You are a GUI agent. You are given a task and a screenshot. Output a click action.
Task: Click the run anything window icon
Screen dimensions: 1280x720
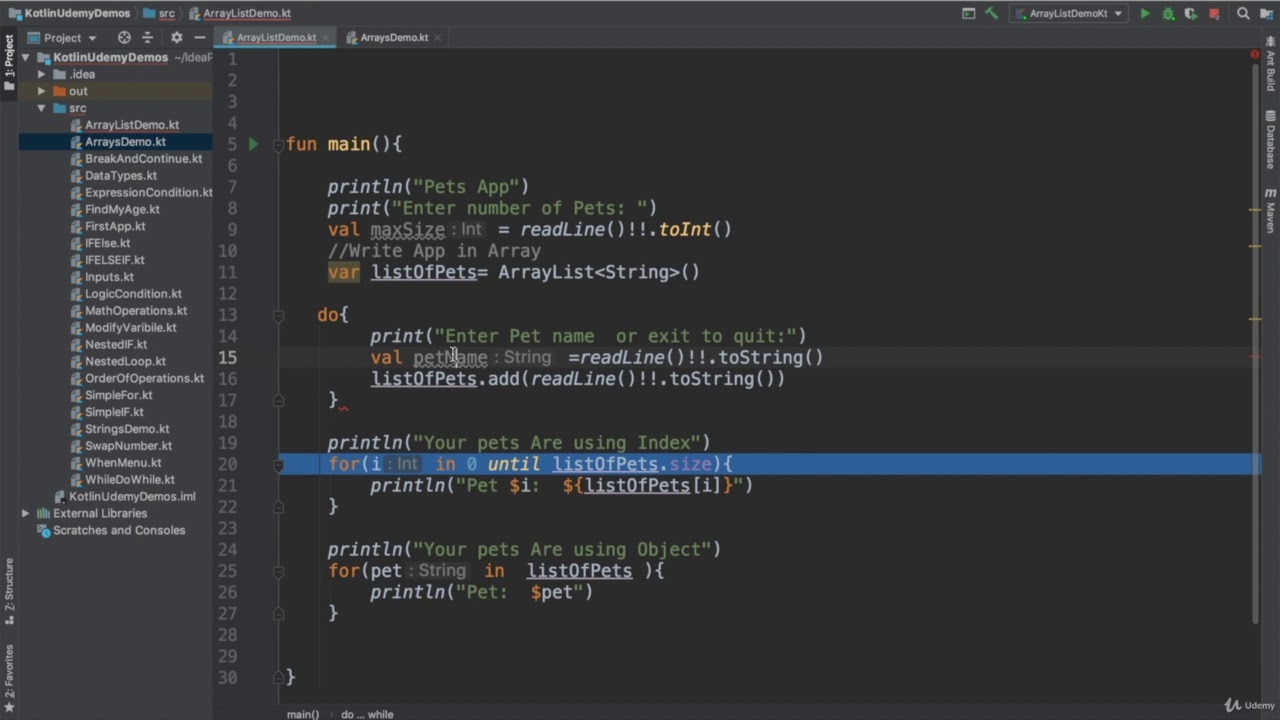click(968, 14)
